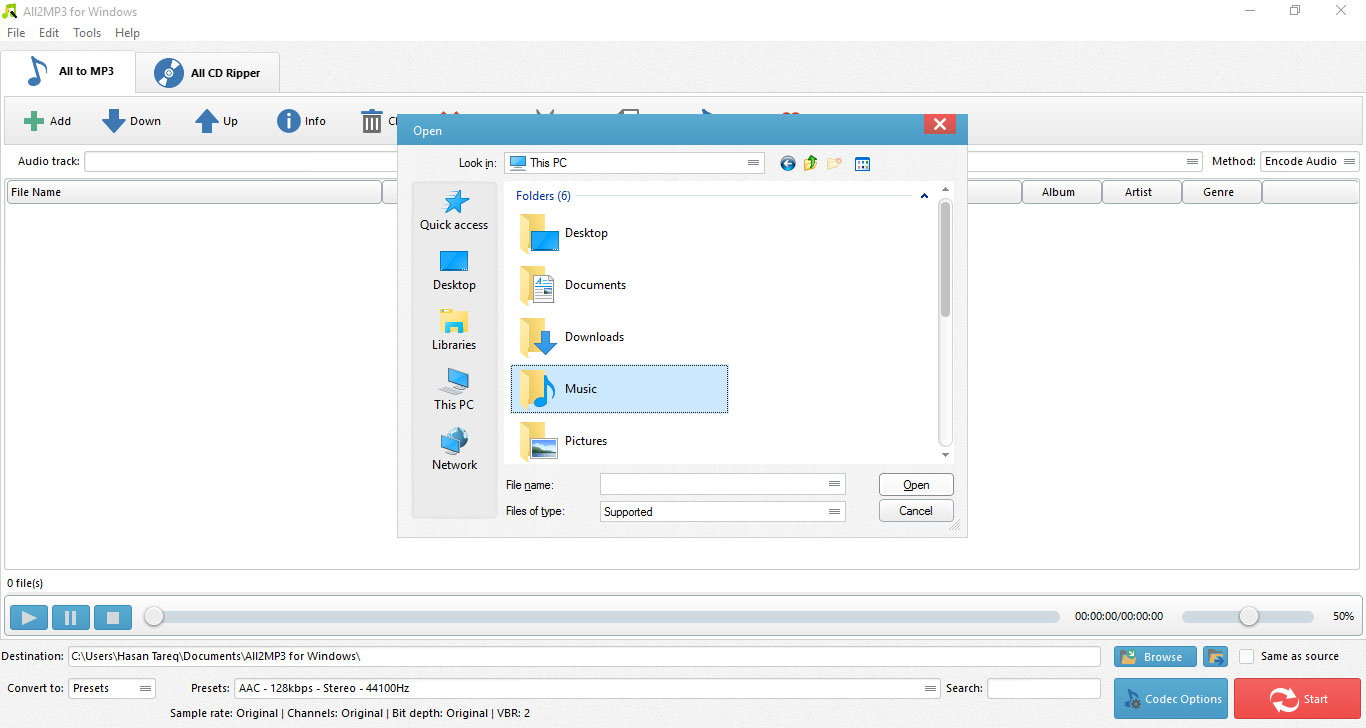Click the play button in the player bar
This screenshot has width=1366, height=728.
(x=29, y=618)
